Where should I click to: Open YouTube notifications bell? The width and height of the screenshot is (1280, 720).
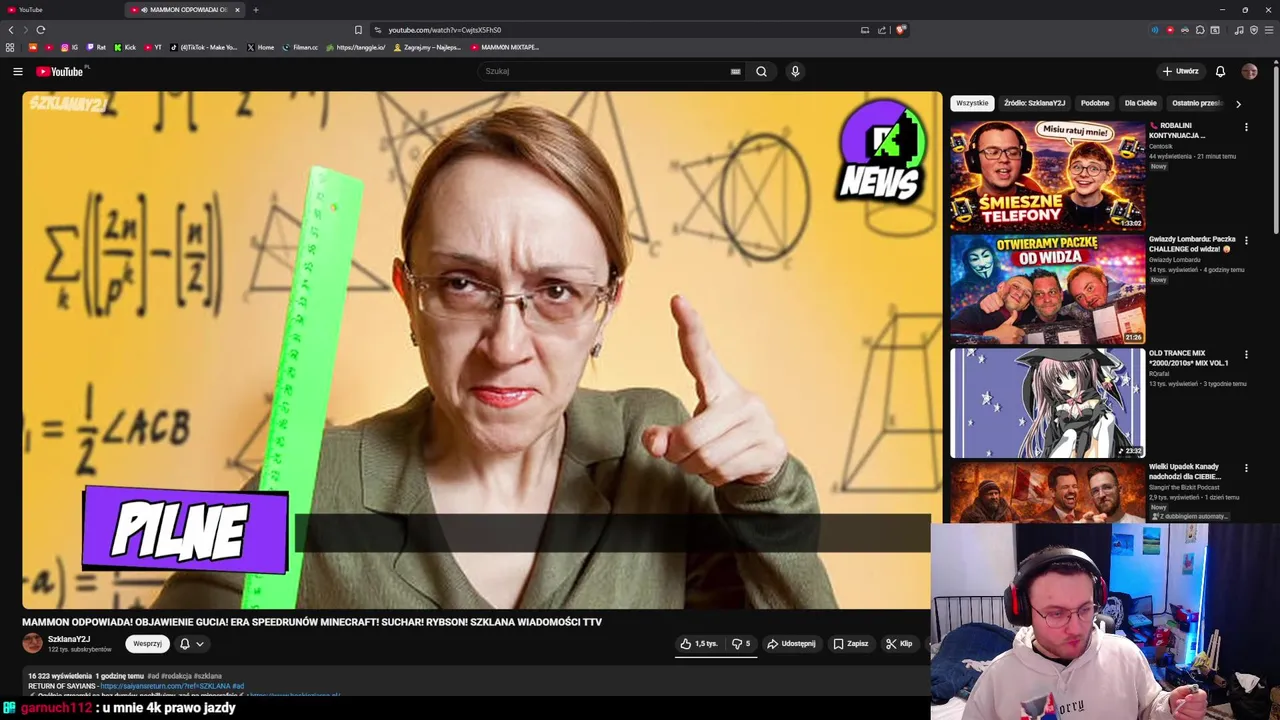click(x=1220, y=71)
